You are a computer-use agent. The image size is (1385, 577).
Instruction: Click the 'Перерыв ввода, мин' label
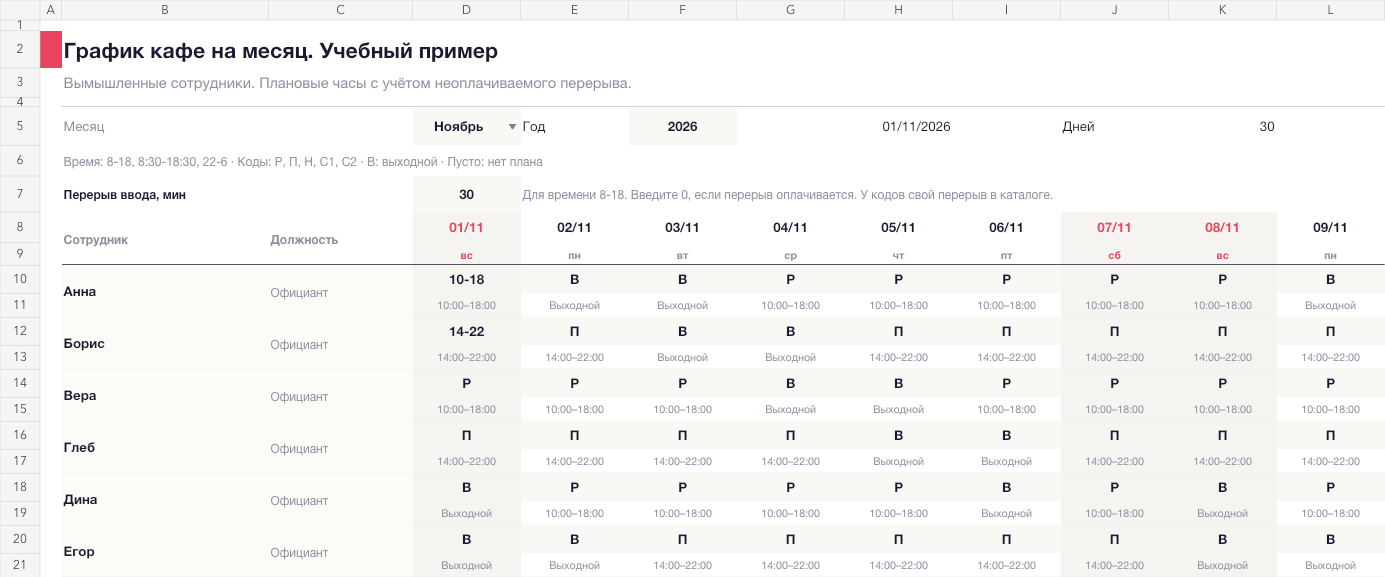click(125, 195)
